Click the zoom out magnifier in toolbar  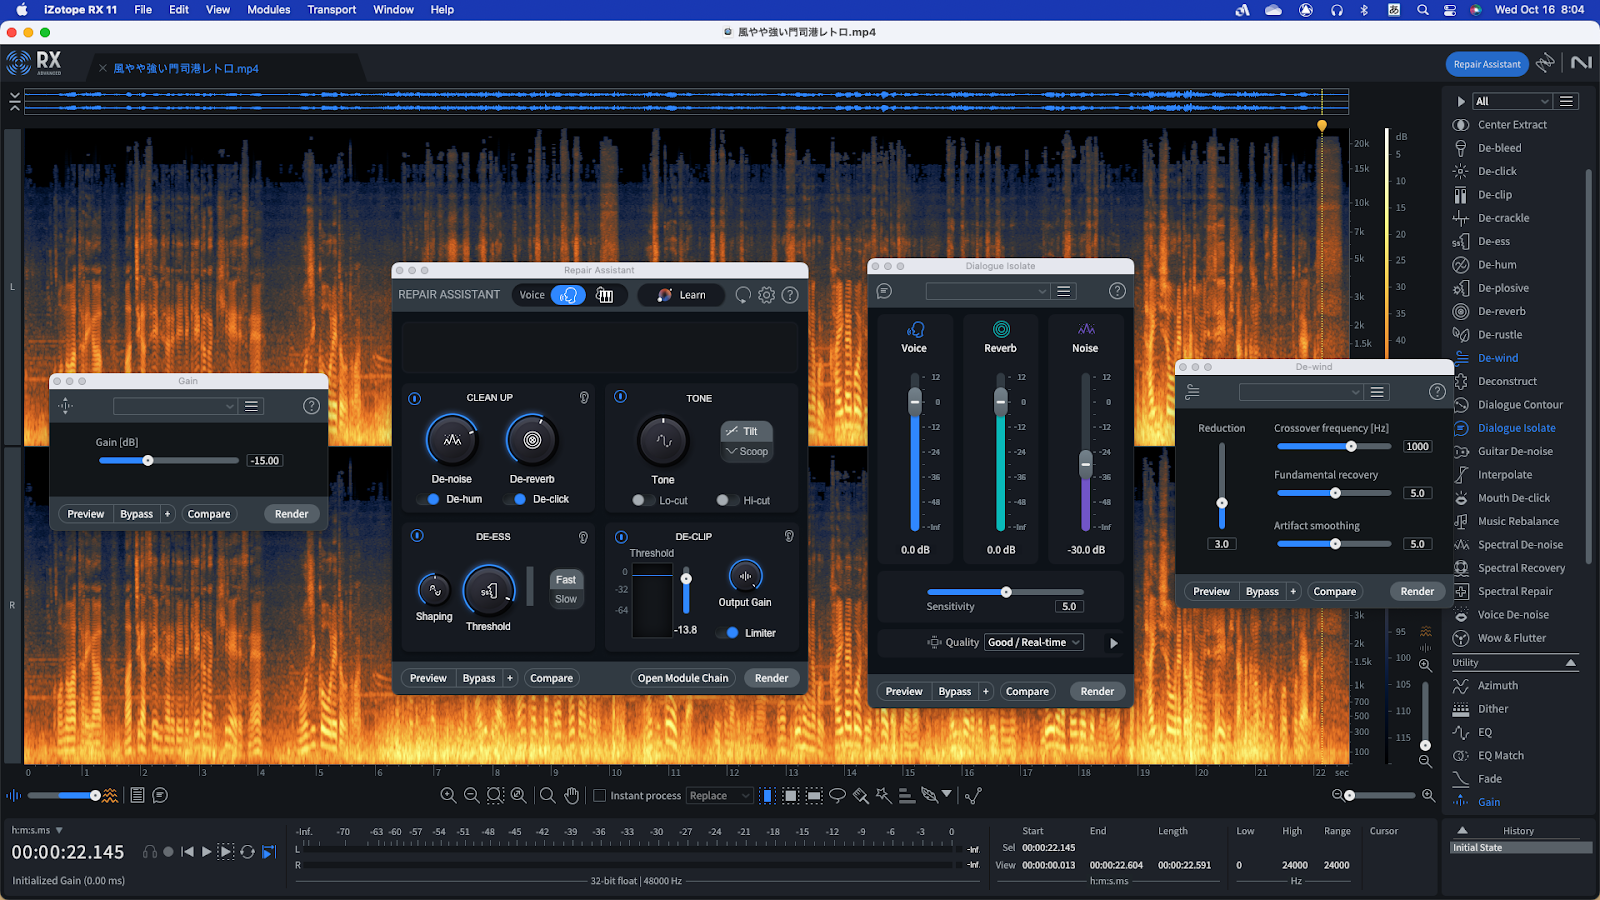pyautogui.click(x=472, y=796)
